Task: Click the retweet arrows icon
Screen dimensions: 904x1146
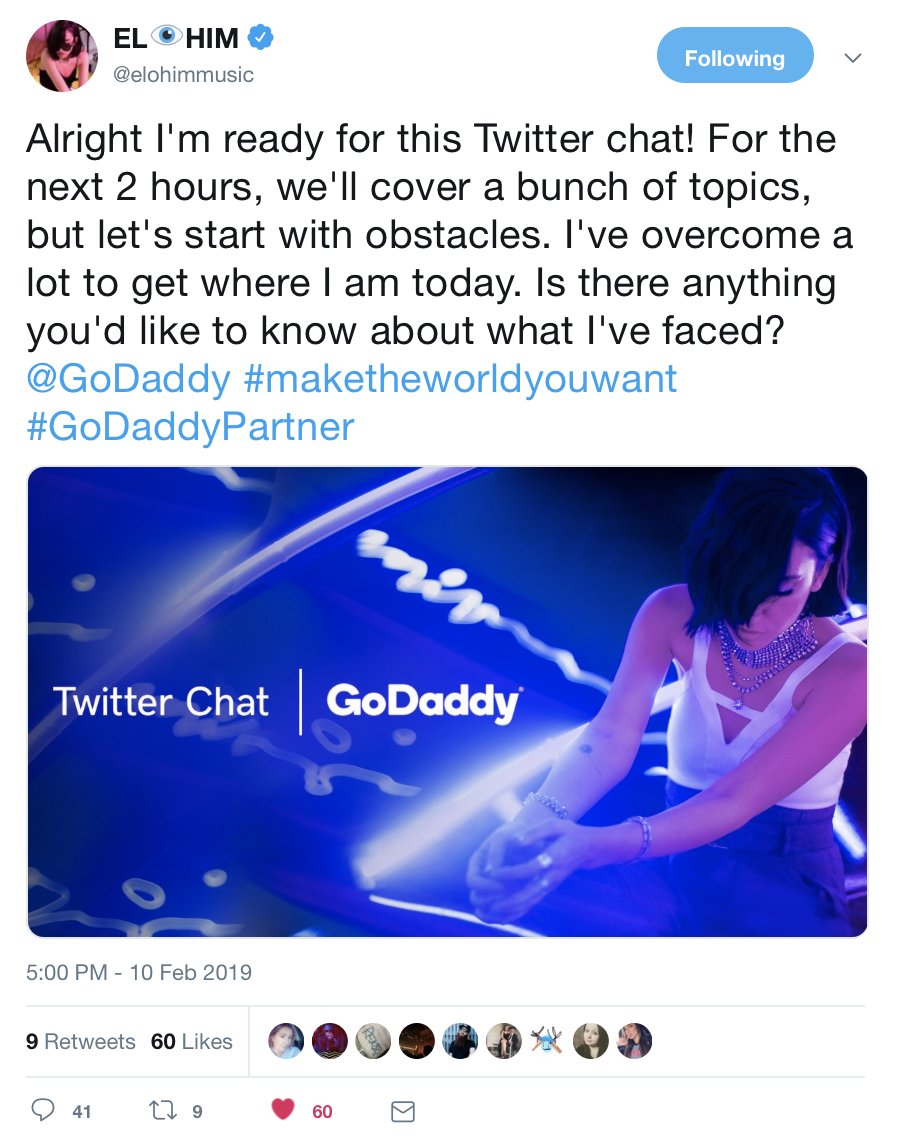Action: click(160, 1110)
